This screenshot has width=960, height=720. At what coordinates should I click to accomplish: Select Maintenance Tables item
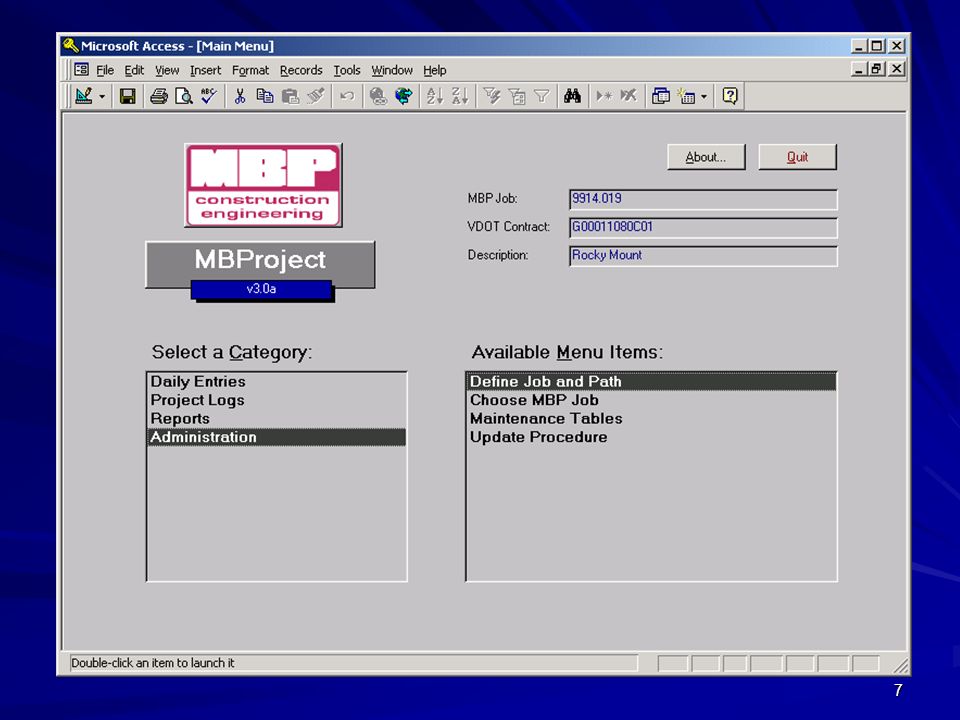(x=651, y=419)
